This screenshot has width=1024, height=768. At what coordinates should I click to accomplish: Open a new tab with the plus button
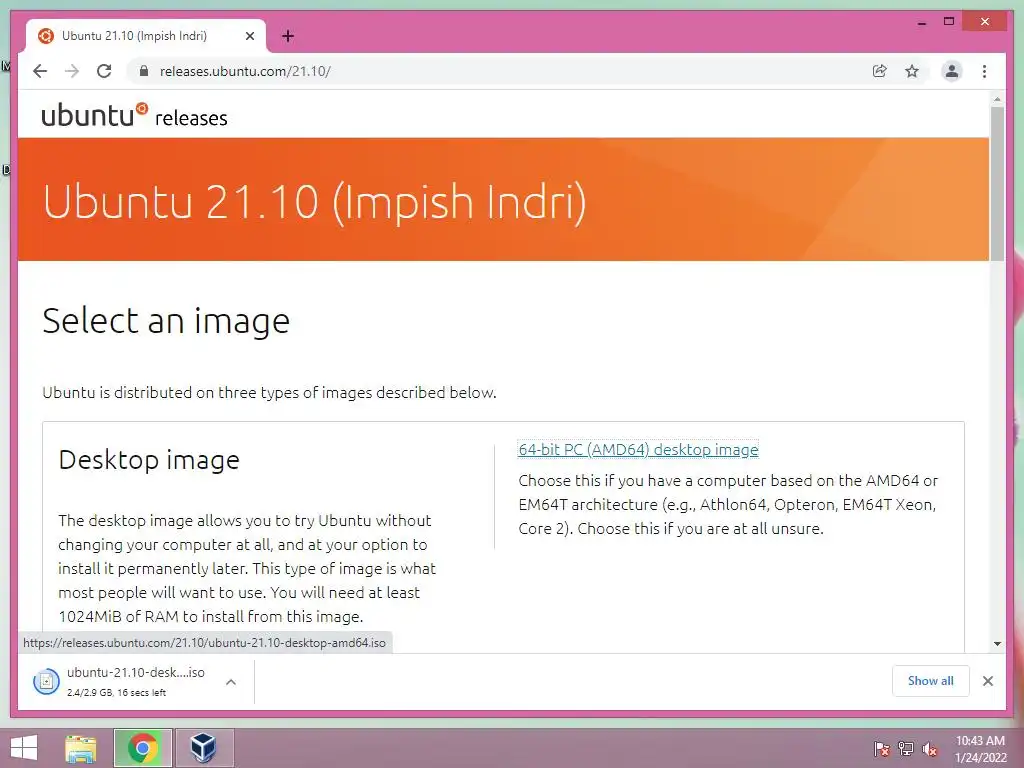click(288, 36)
